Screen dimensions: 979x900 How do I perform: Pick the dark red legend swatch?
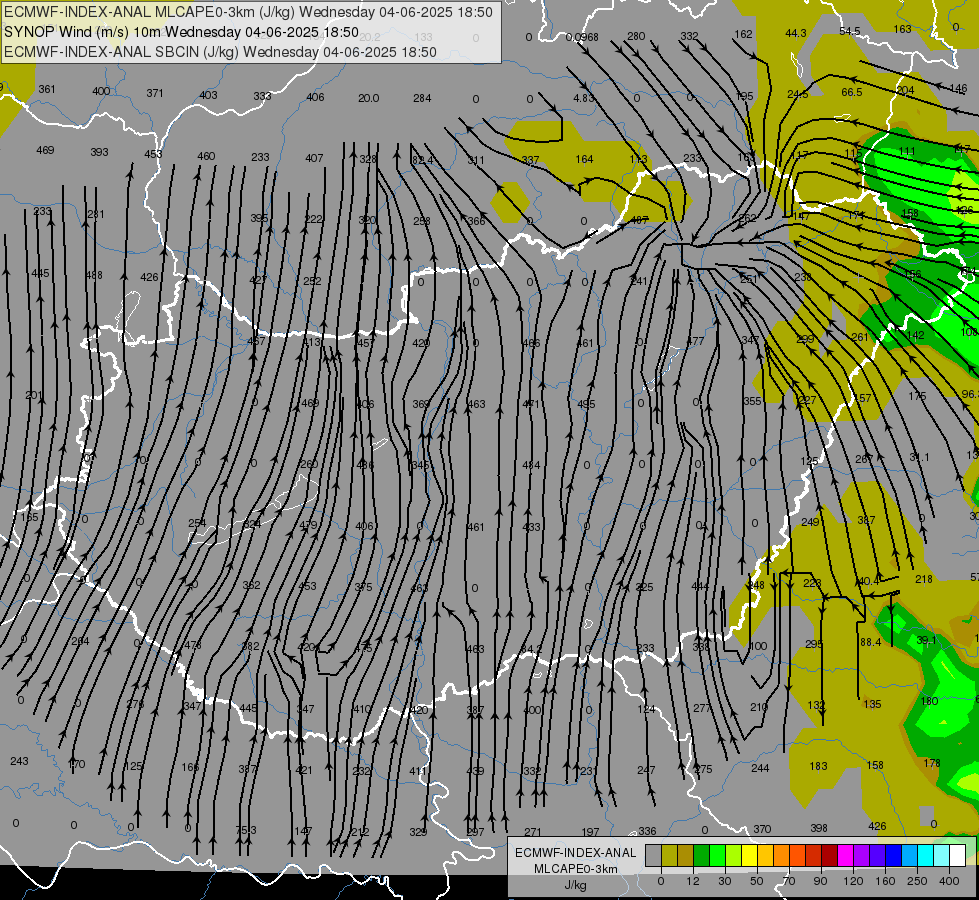coord(830,855)
